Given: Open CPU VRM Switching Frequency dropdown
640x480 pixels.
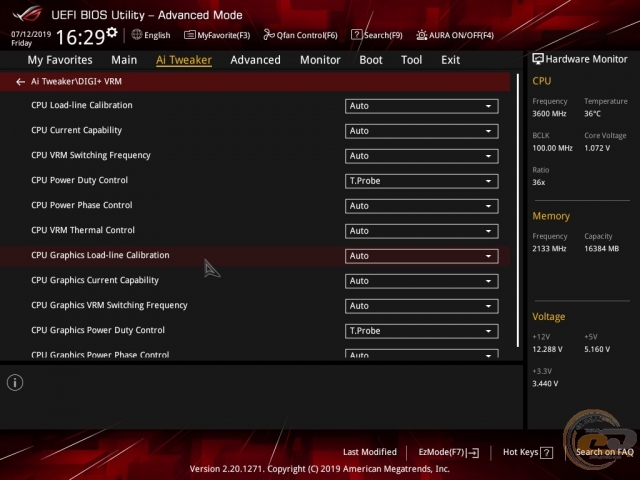Looking at the screenshot, I should click(422, 156).
